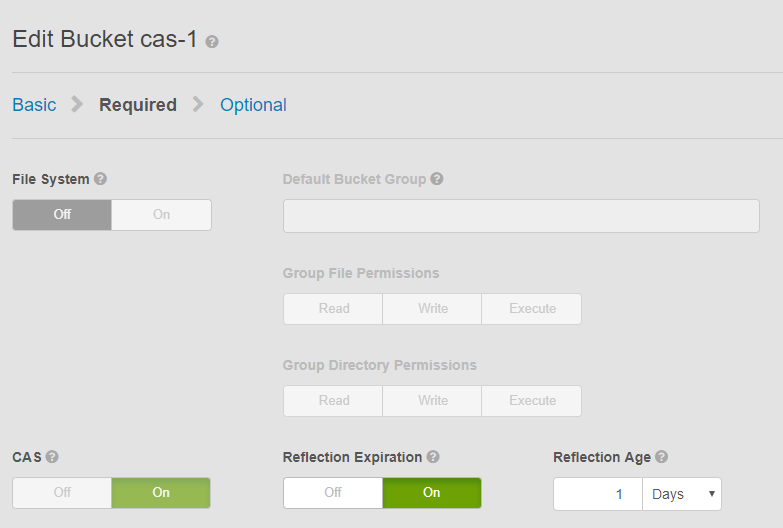Set File System toggle to Off
Screen dimensions: 783x528
pos(62,215)
